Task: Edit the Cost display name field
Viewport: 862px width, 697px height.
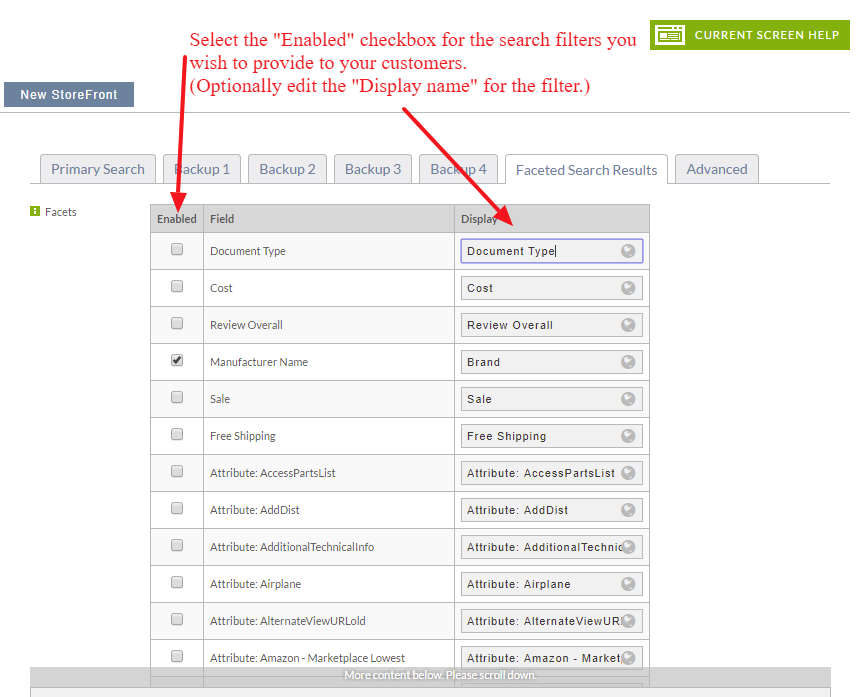Action: [x=551, y=288]
